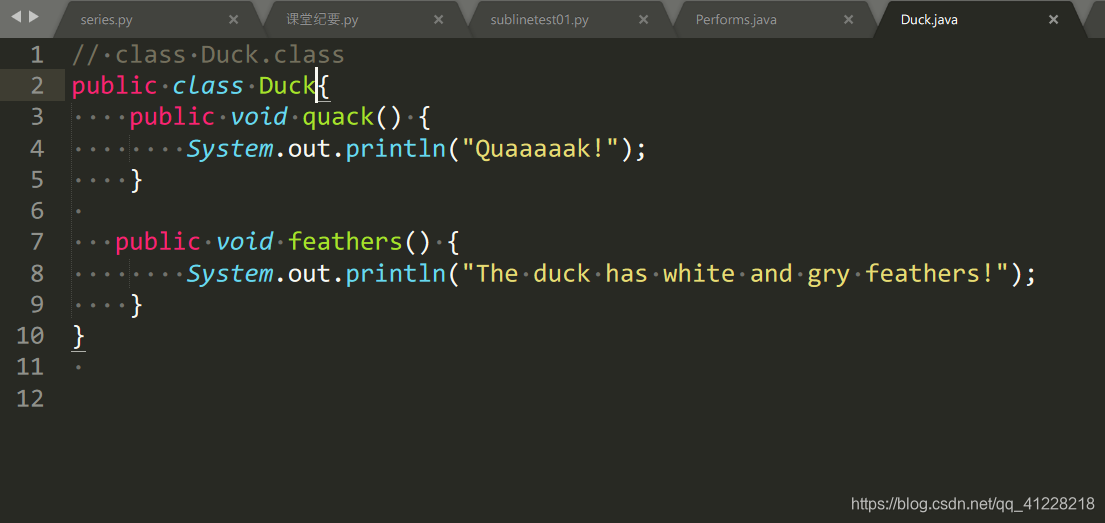Click the closing brace on line 10

pos(79,336)
